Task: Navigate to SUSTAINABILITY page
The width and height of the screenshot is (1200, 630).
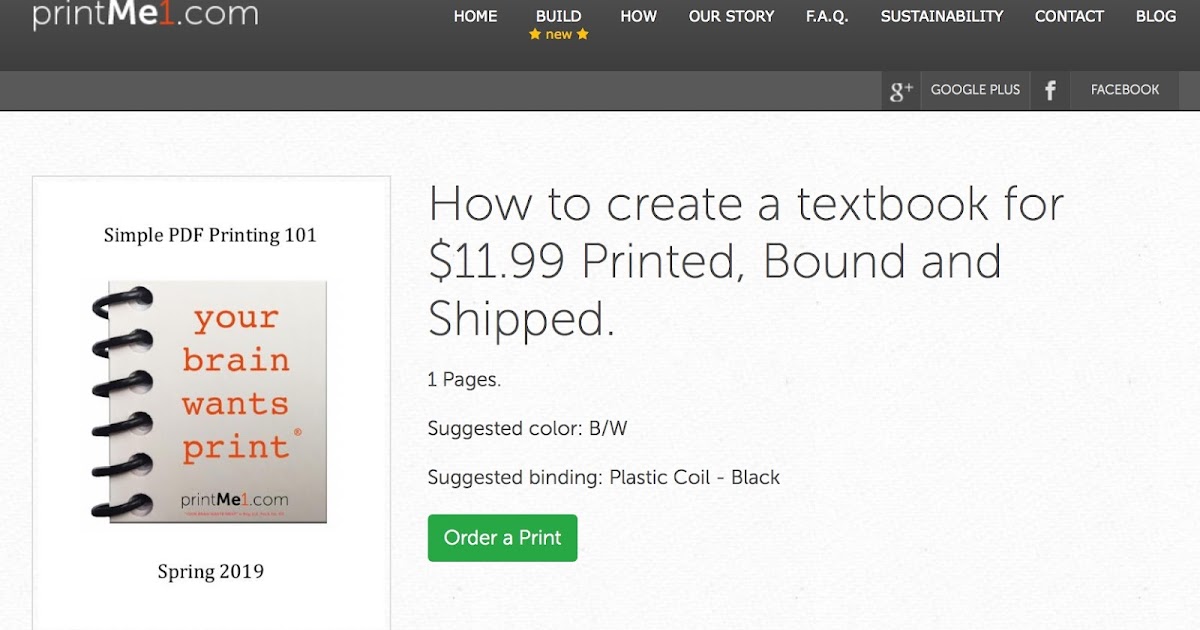Action: click(x=941, y=16)
